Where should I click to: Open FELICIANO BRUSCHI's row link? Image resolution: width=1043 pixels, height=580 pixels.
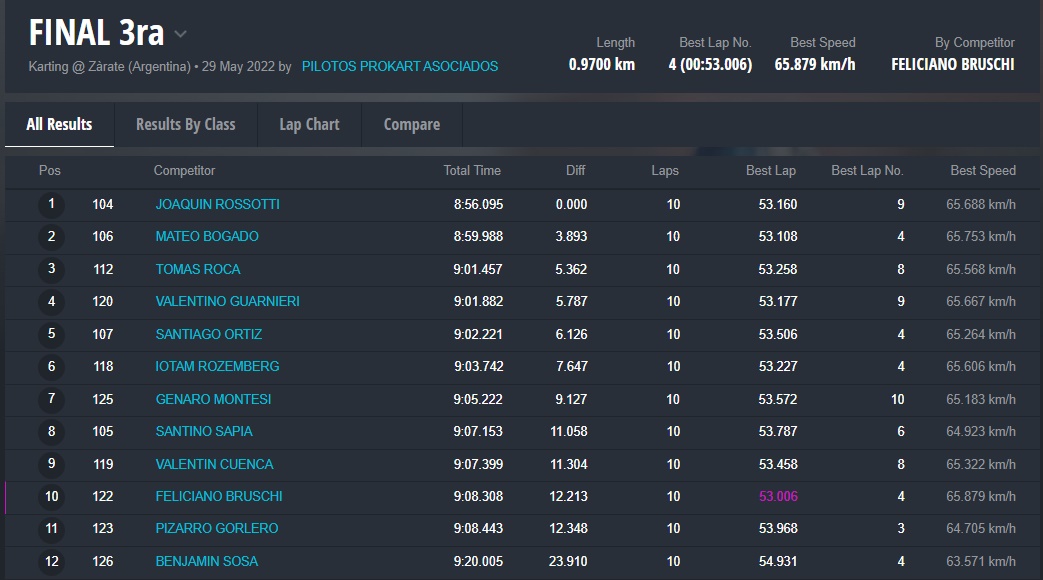pos(219,496)
